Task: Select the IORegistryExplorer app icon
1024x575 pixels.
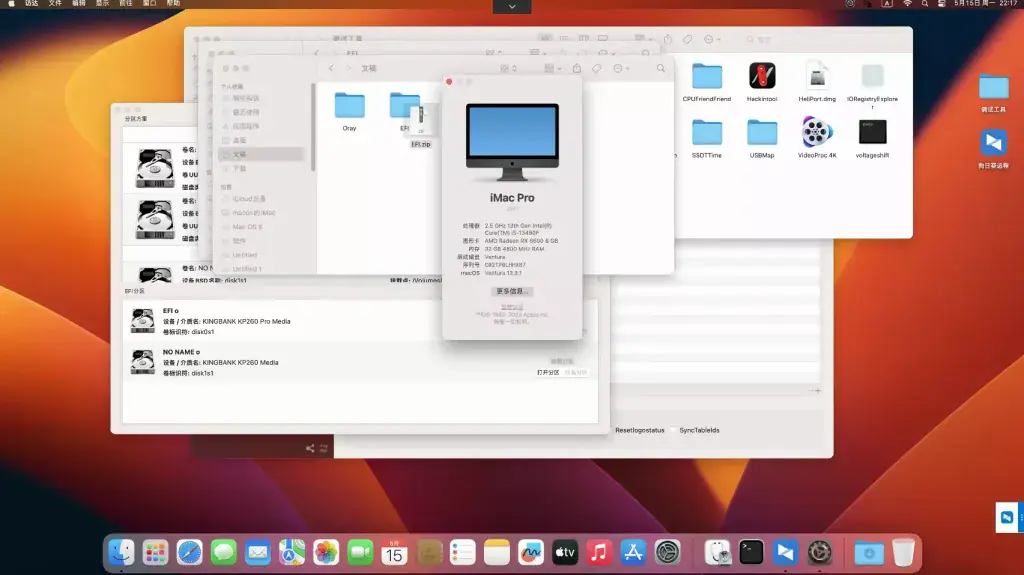Action: click(872, 76)
